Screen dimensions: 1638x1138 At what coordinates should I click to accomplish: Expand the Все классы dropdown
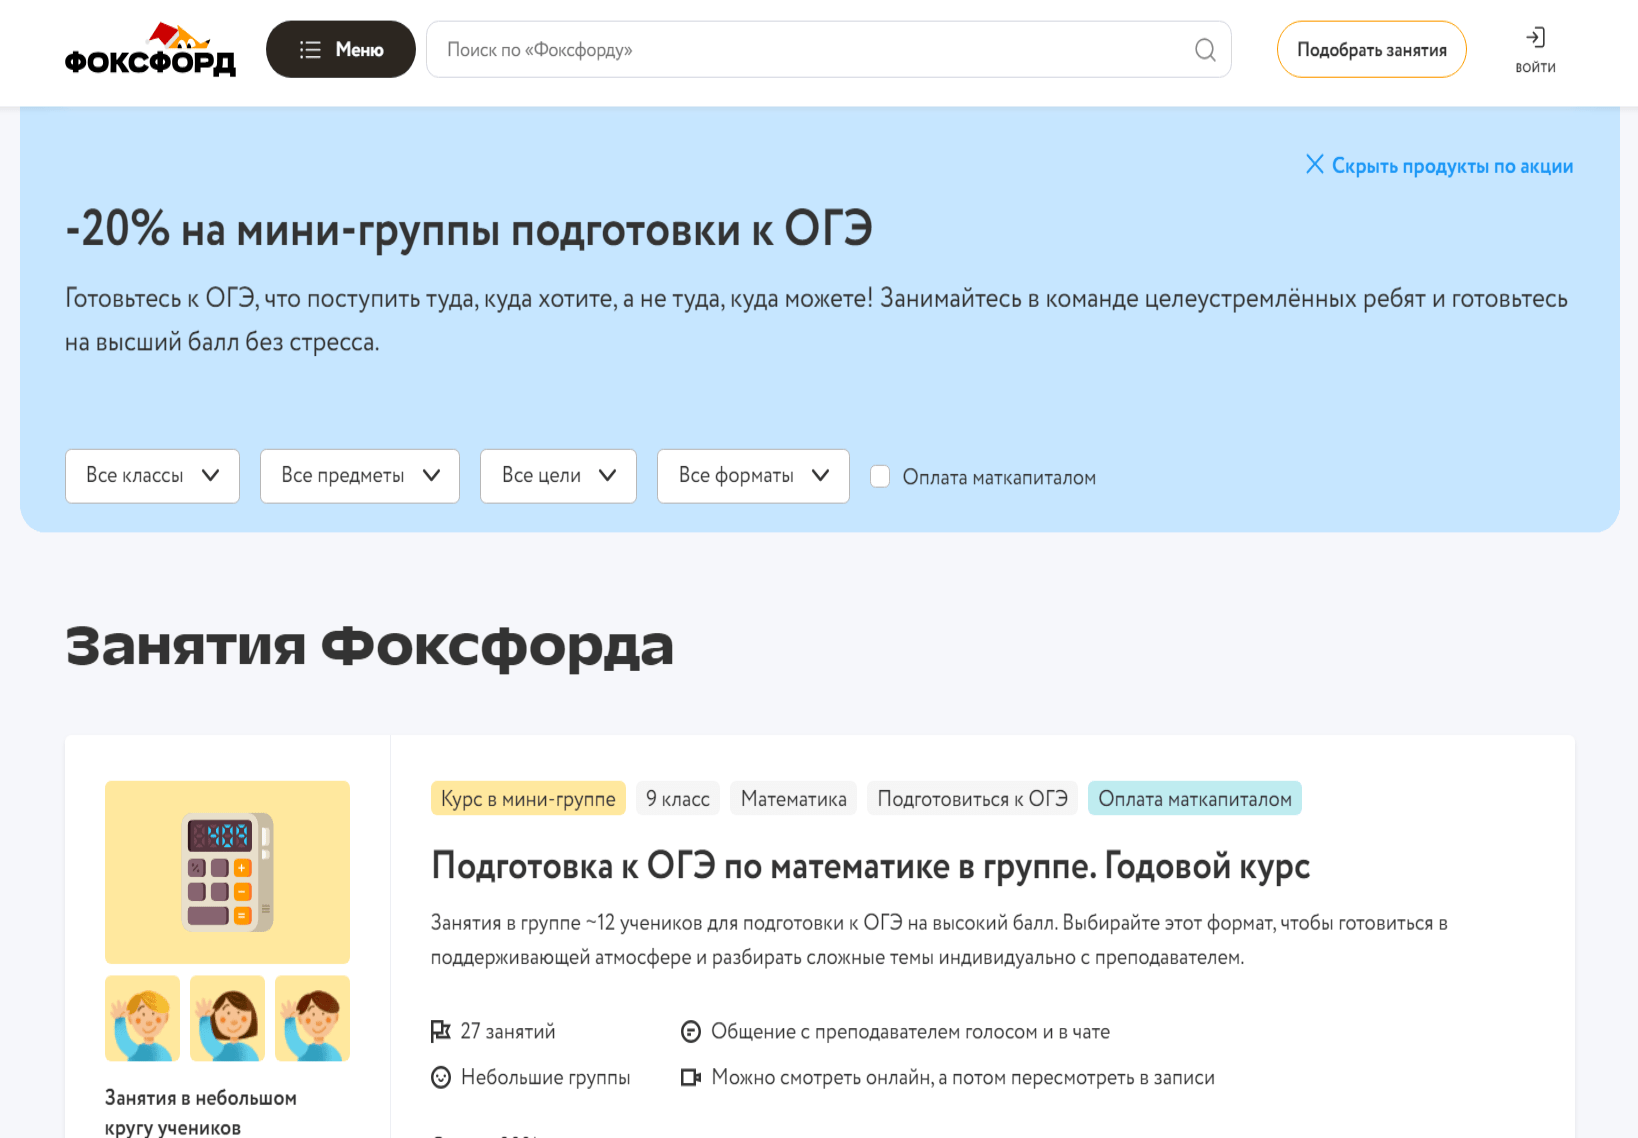click(x=152, y=476)
